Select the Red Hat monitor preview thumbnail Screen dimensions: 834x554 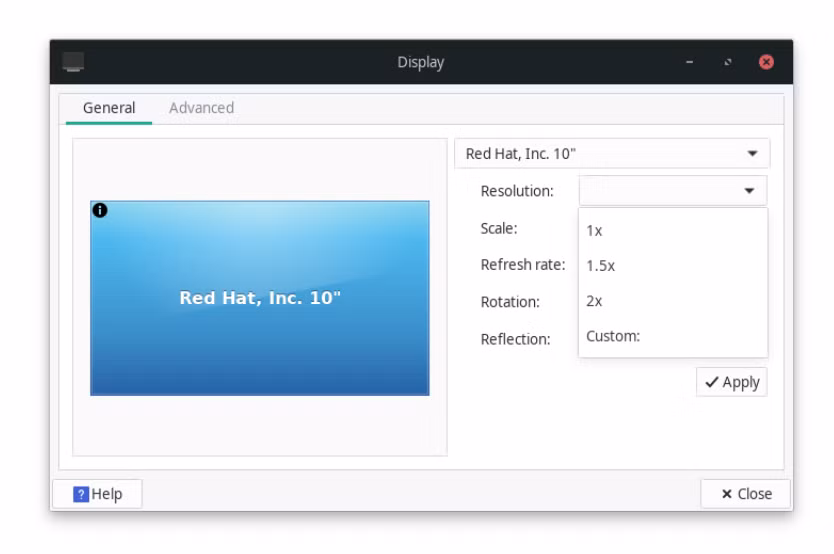click(x=260, y=298)
